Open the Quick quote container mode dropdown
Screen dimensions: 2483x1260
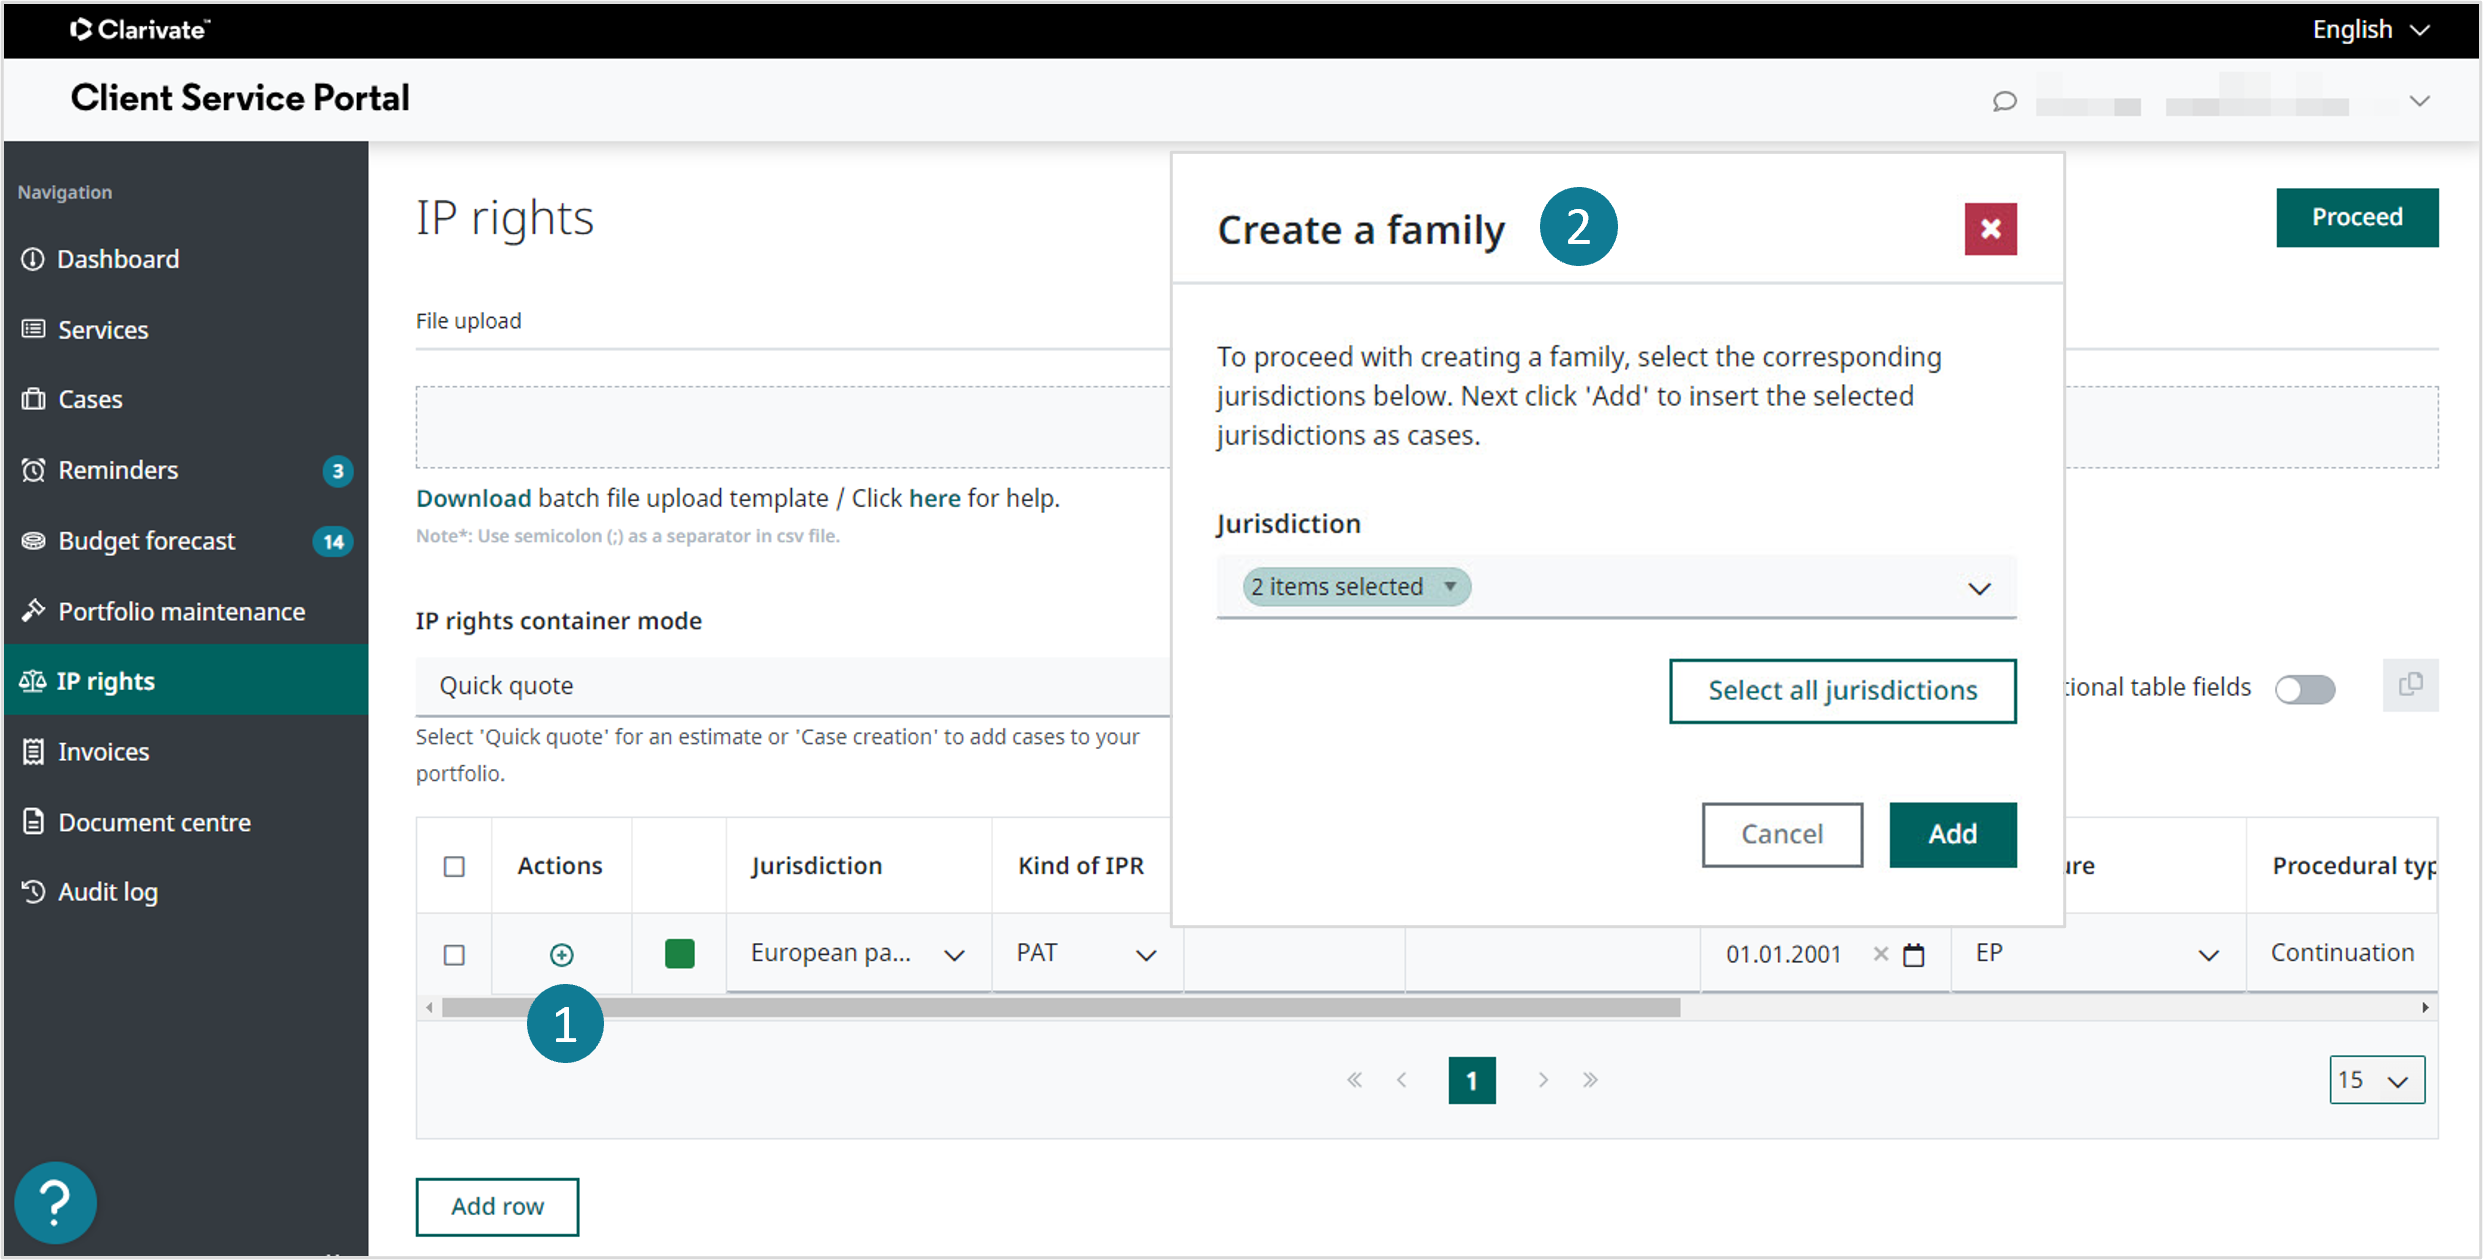[793, 686]
